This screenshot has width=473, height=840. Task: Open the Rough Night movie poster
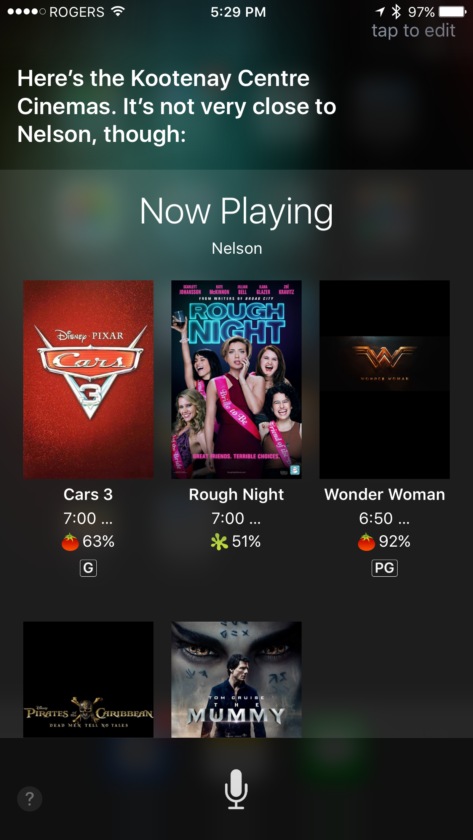pyautogui.click(x=236, y=379)
